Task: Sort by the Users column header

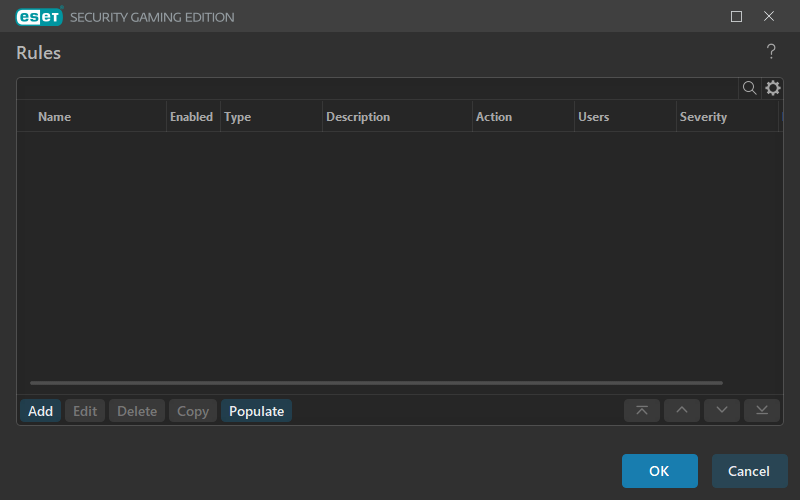Action: coord(625,117)
